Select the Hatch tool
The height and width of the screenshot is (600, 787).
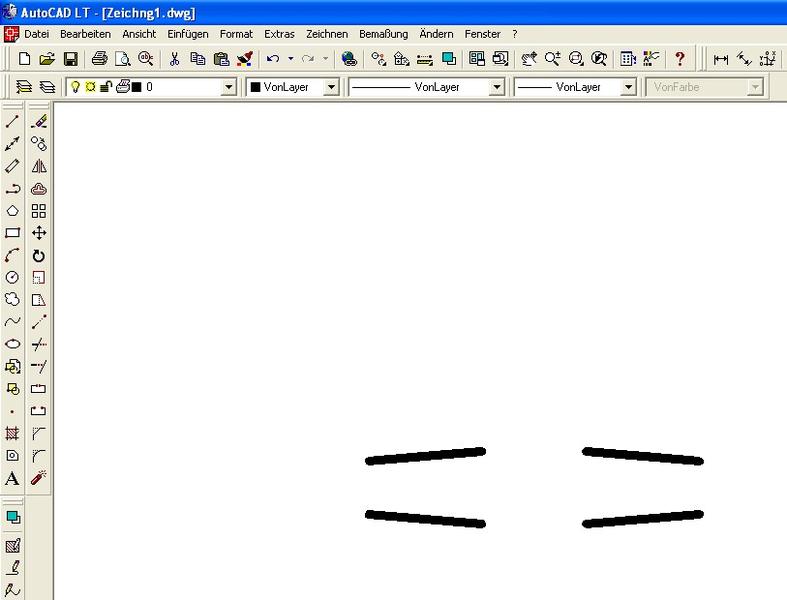[12, 433]
